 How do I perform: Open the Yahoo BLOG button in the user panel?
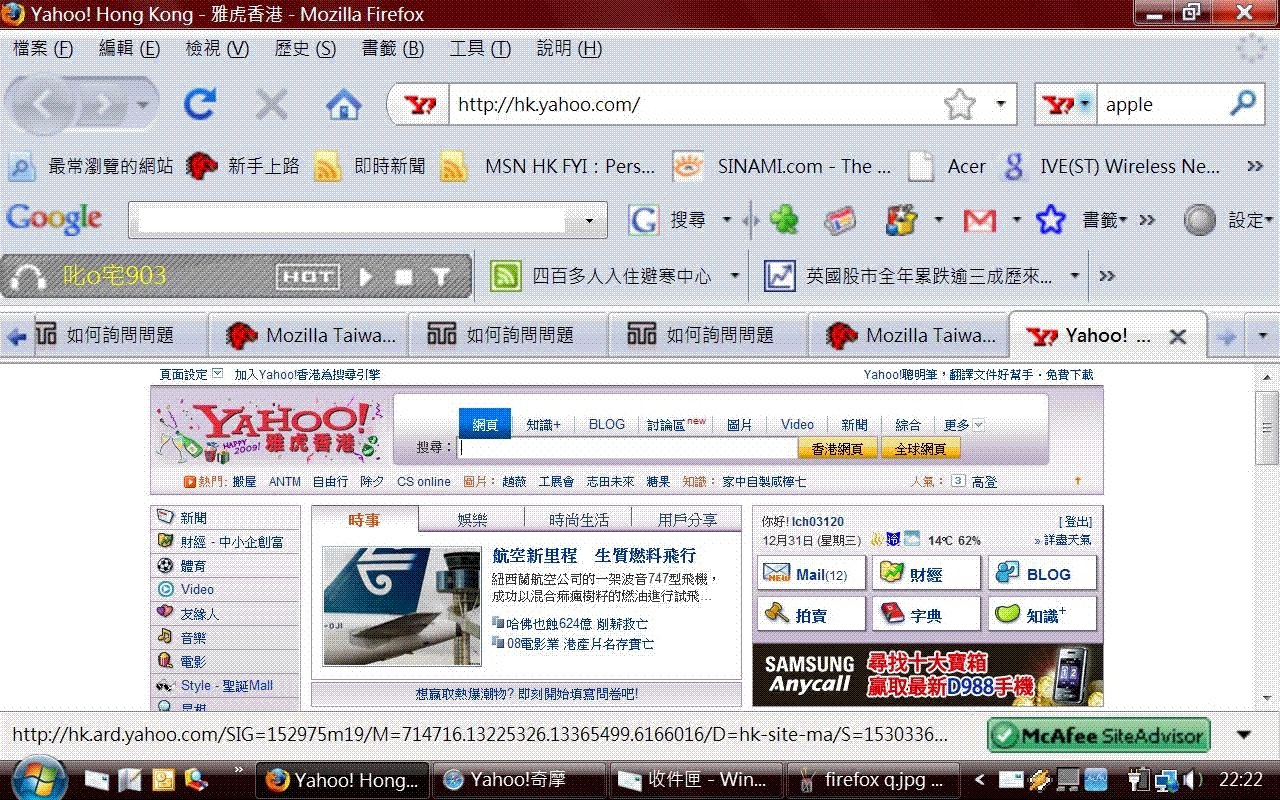pyautogui.click(x=1042, y=574)
